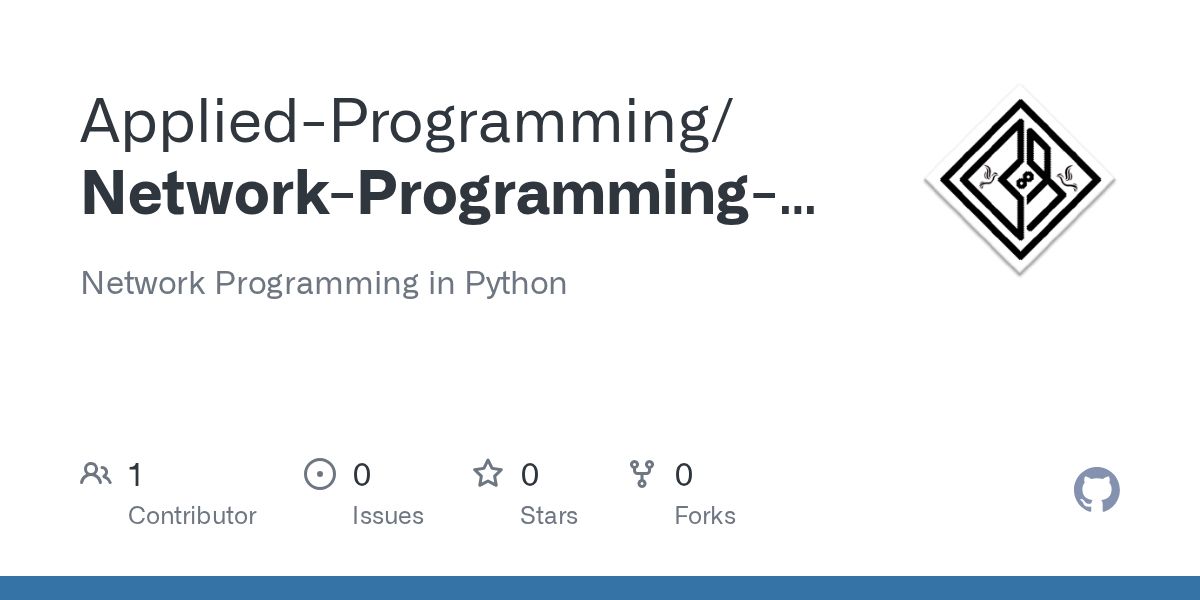The width and height of the screenshot is (1200, 600).
Task: Click the "Stars" label
Action: [x=549, y=516]
